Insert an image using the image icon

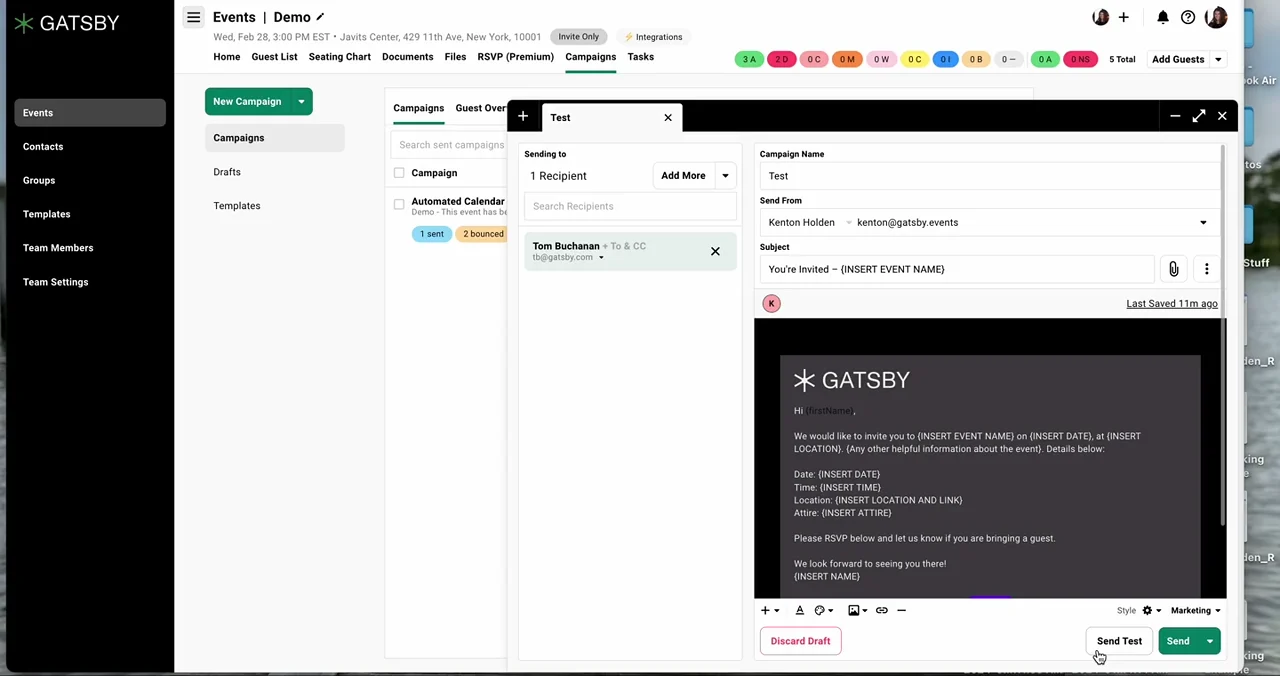pos(856,610)
